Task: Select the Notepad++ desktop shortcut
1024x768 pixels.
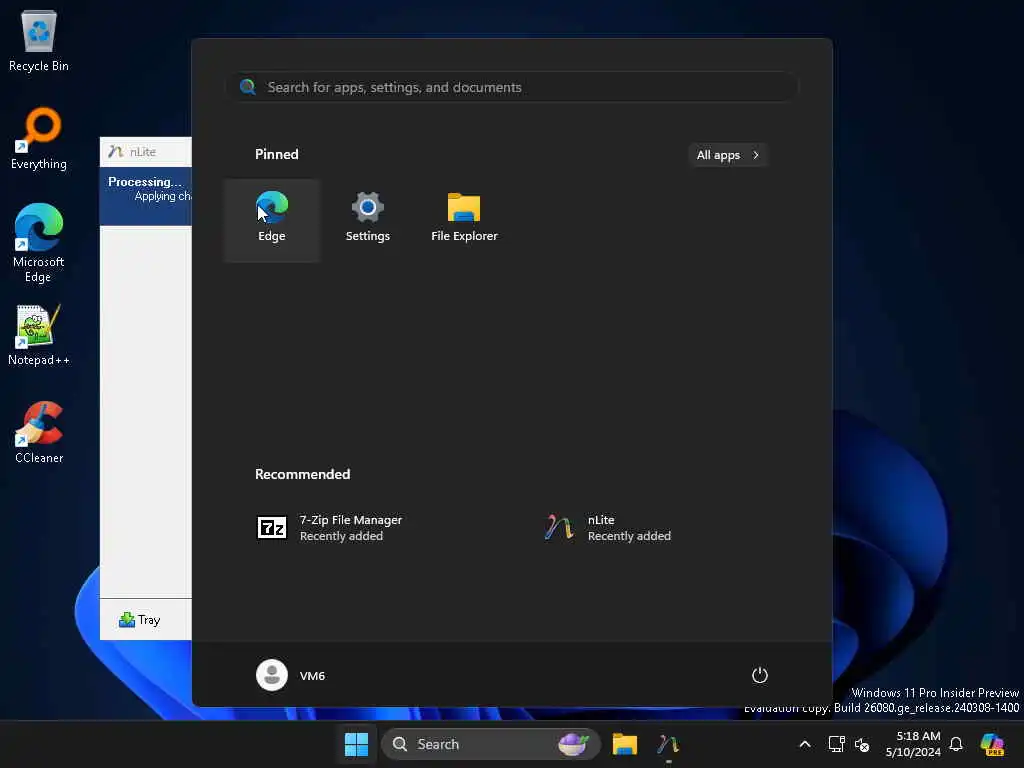Action: (x=39, y=335)
